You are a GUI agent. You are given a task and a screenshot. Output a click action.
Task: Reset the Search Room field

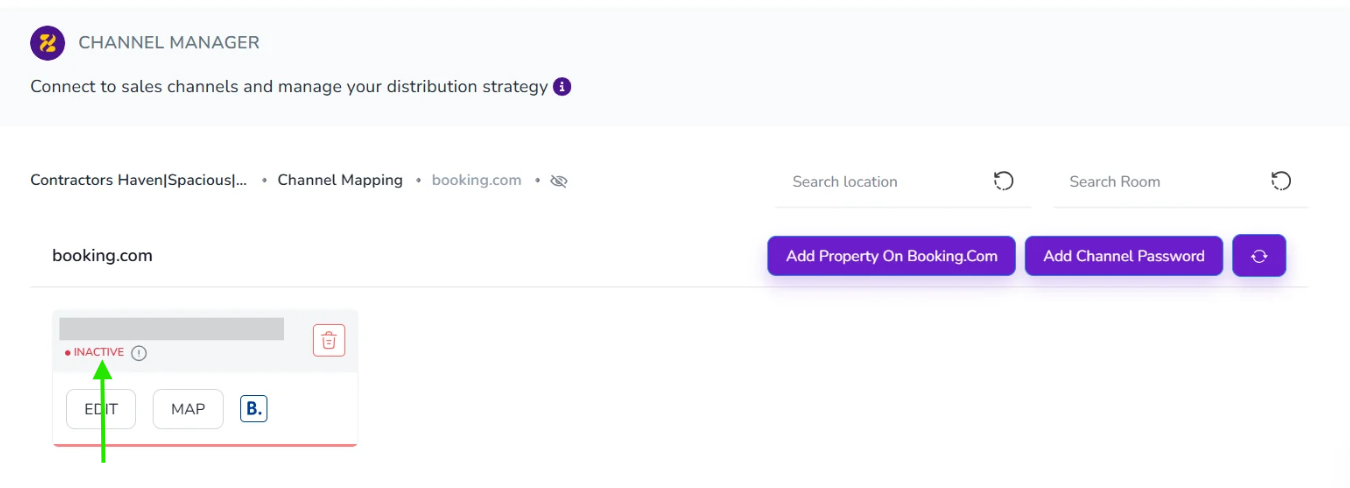click(x=1280, y=181)
